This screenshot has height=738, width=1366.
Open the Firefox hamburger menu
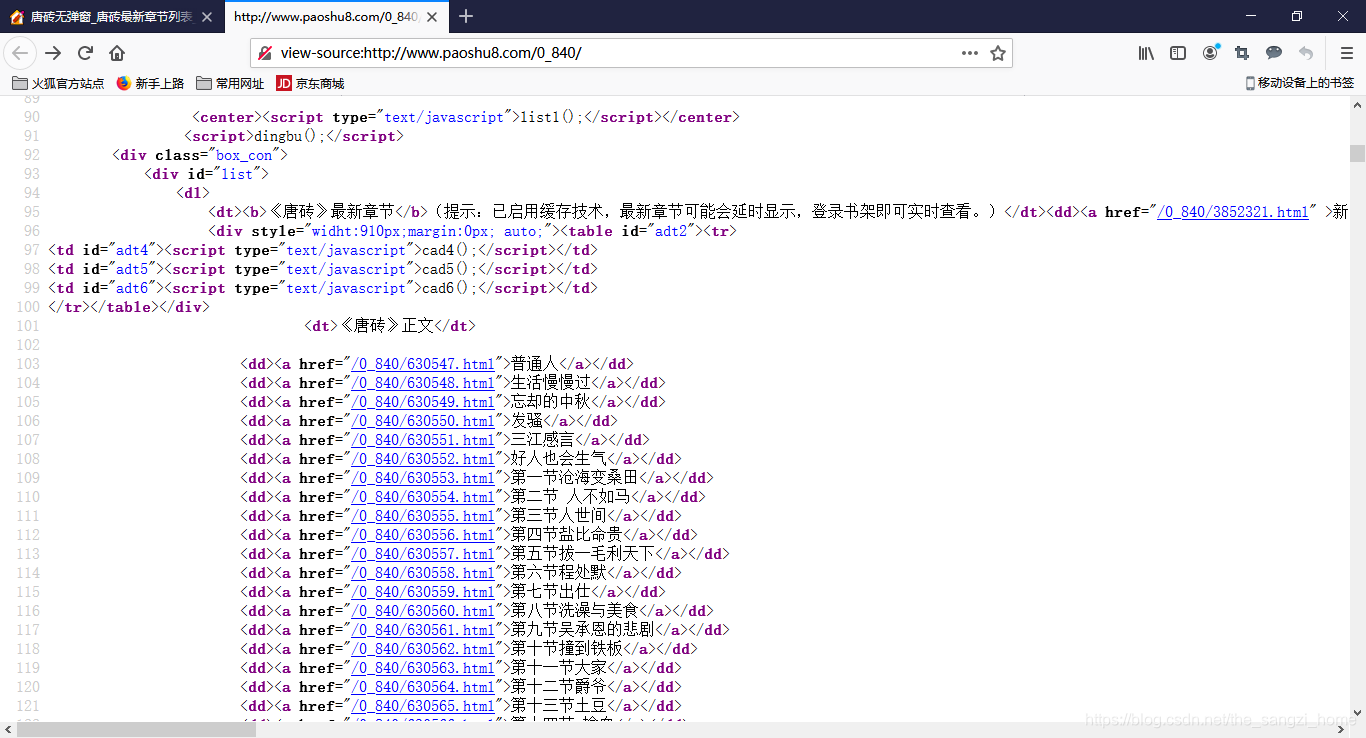pyautogui.click(x=1346, y=53)
